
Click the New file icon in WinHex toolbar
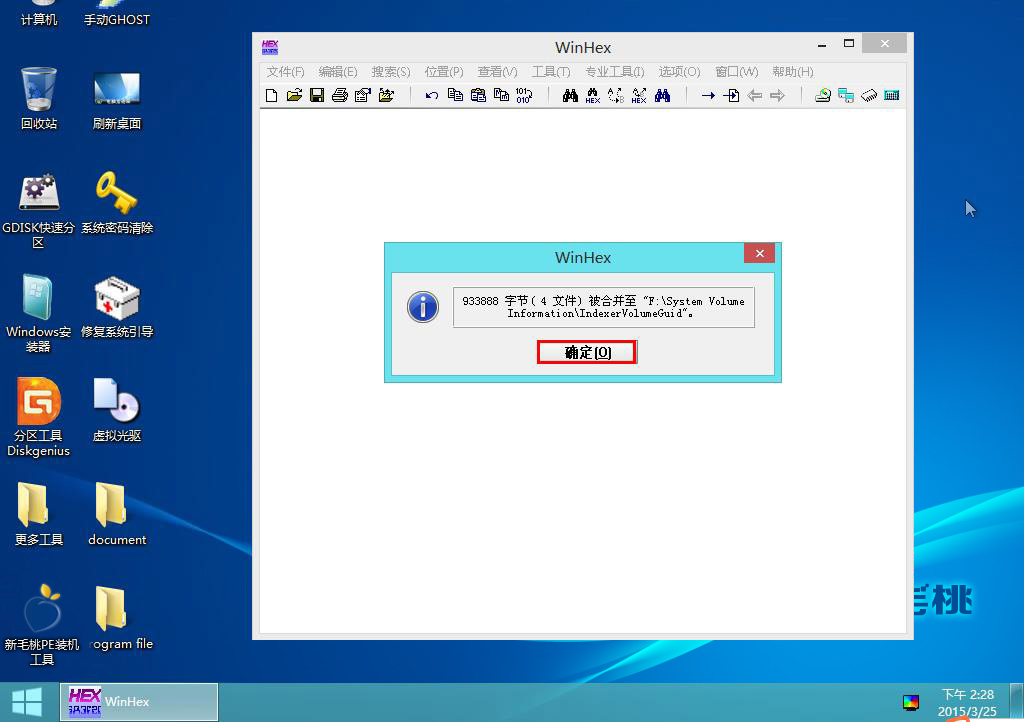[272, 95]
